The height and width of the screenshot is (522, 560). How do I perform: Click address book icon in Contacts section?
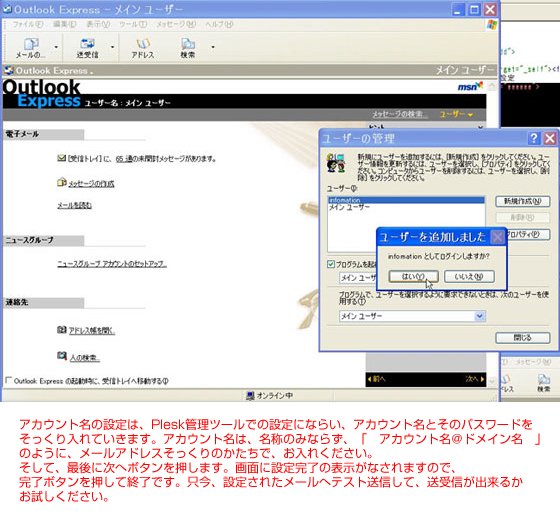click(62, 329)
